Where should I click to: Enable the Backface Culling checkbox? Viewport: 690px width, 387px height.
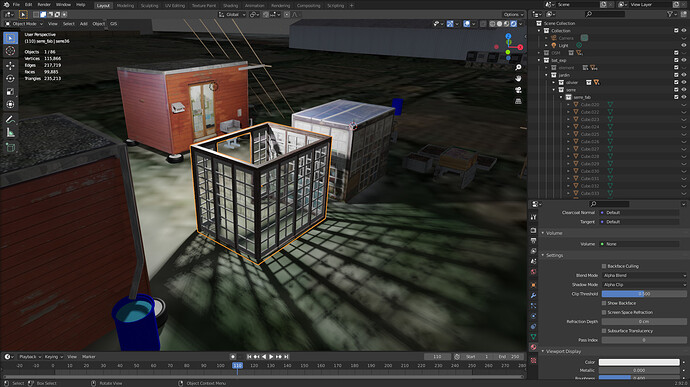pyautogui.click(x=604, y=266)
